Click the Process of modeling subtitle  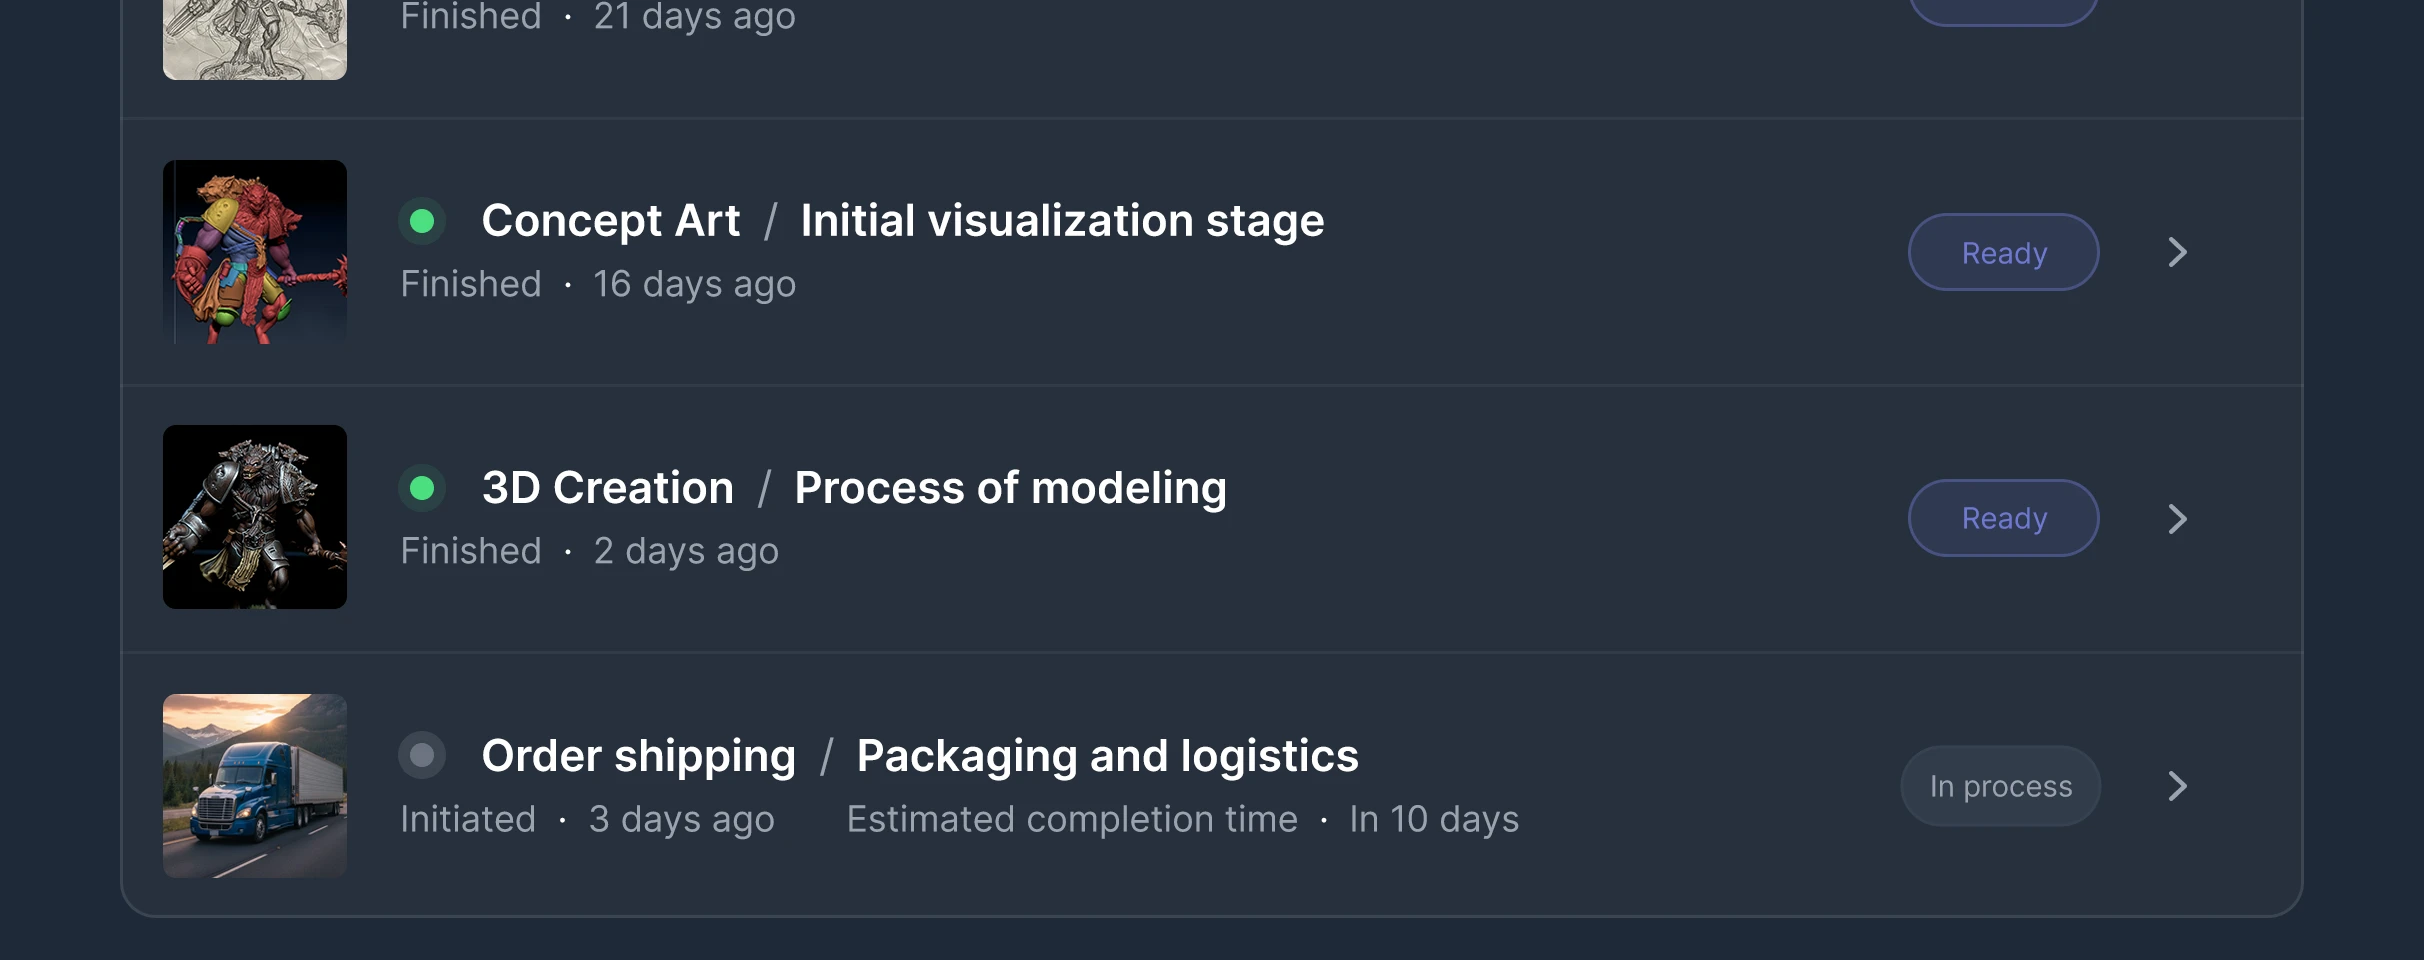pyautogui.click(x=1010, y=488)
